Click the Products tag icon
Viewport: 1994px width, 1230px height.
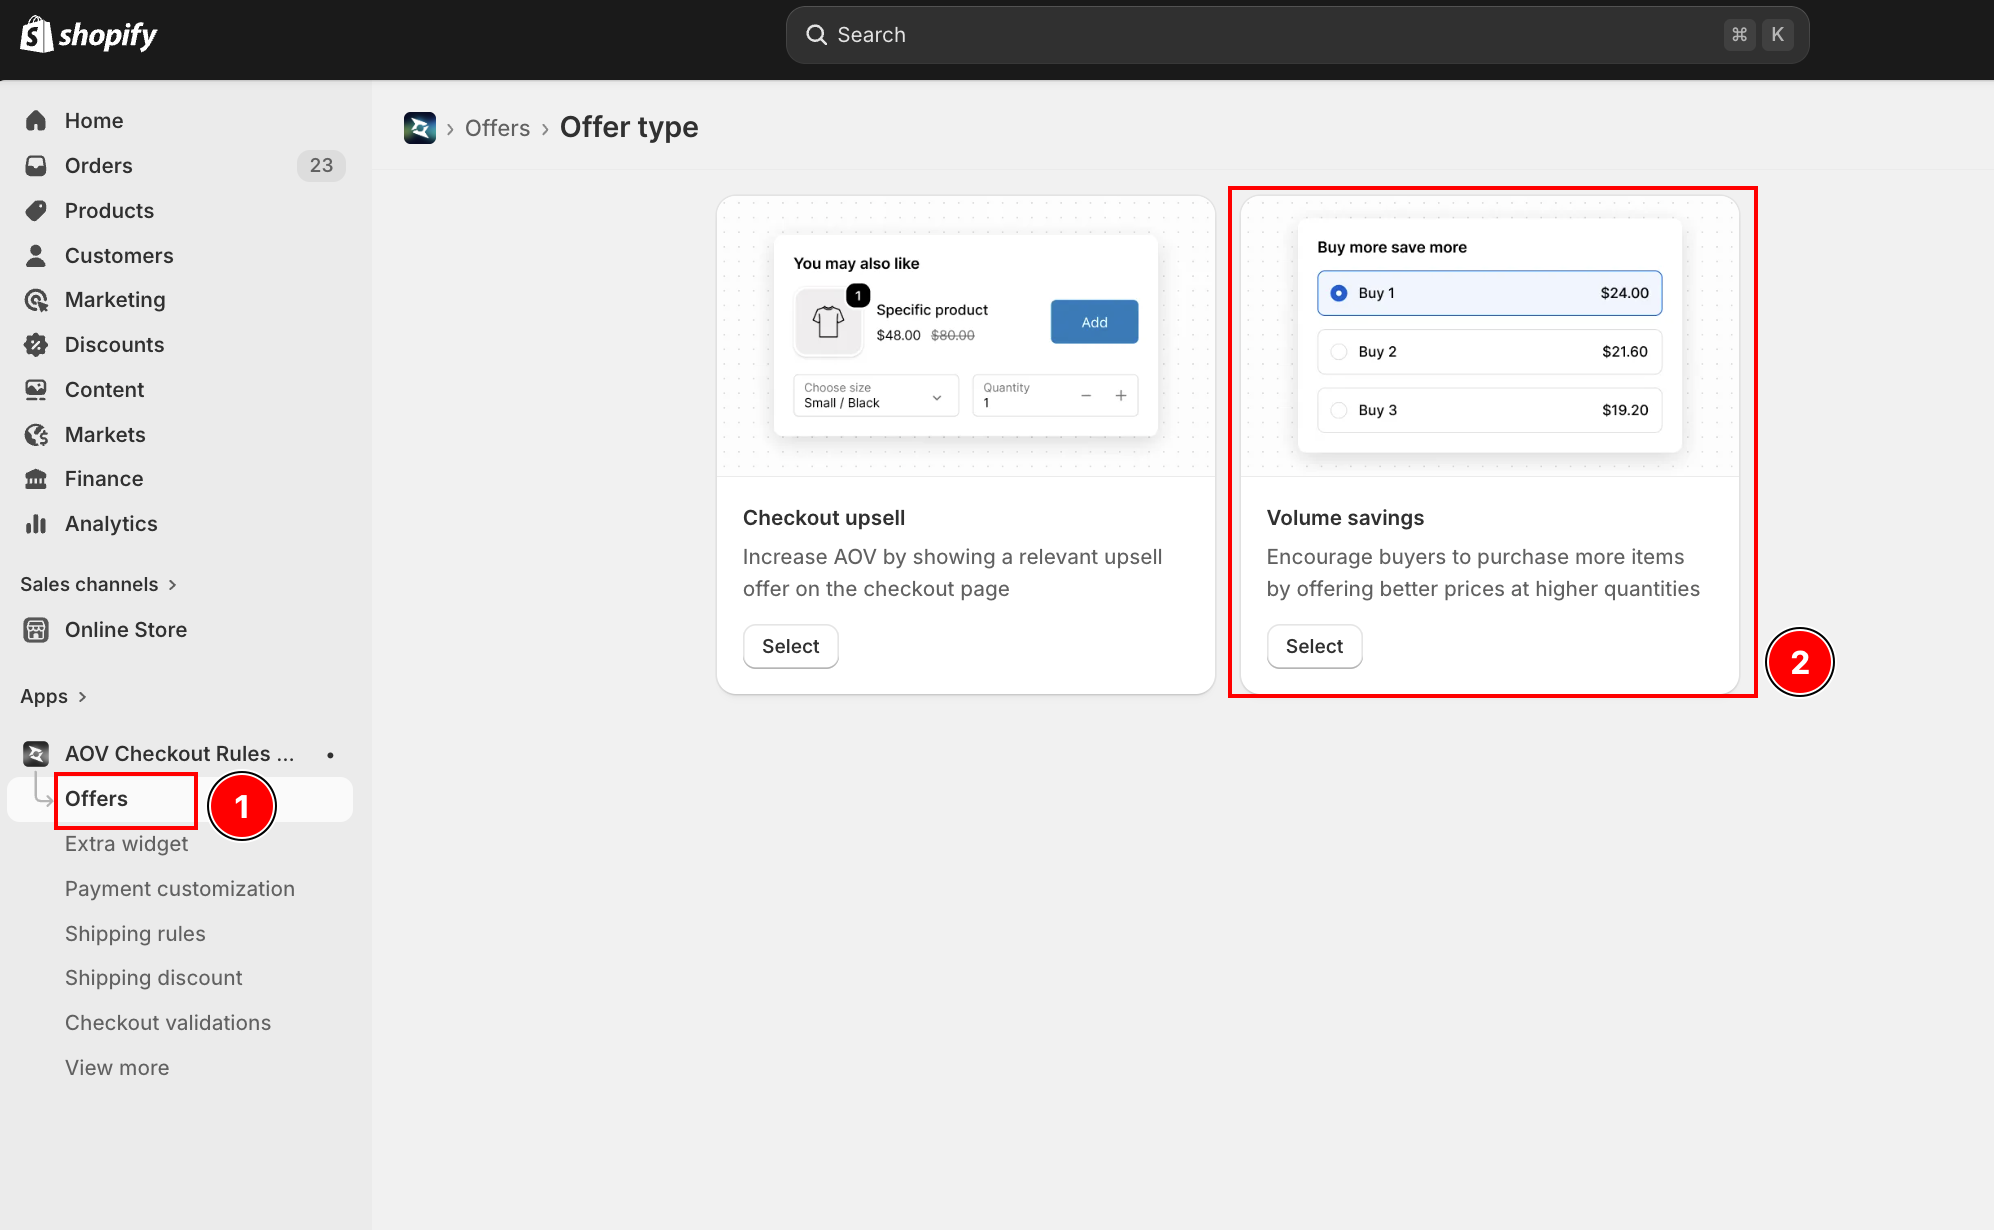point(36,211)
